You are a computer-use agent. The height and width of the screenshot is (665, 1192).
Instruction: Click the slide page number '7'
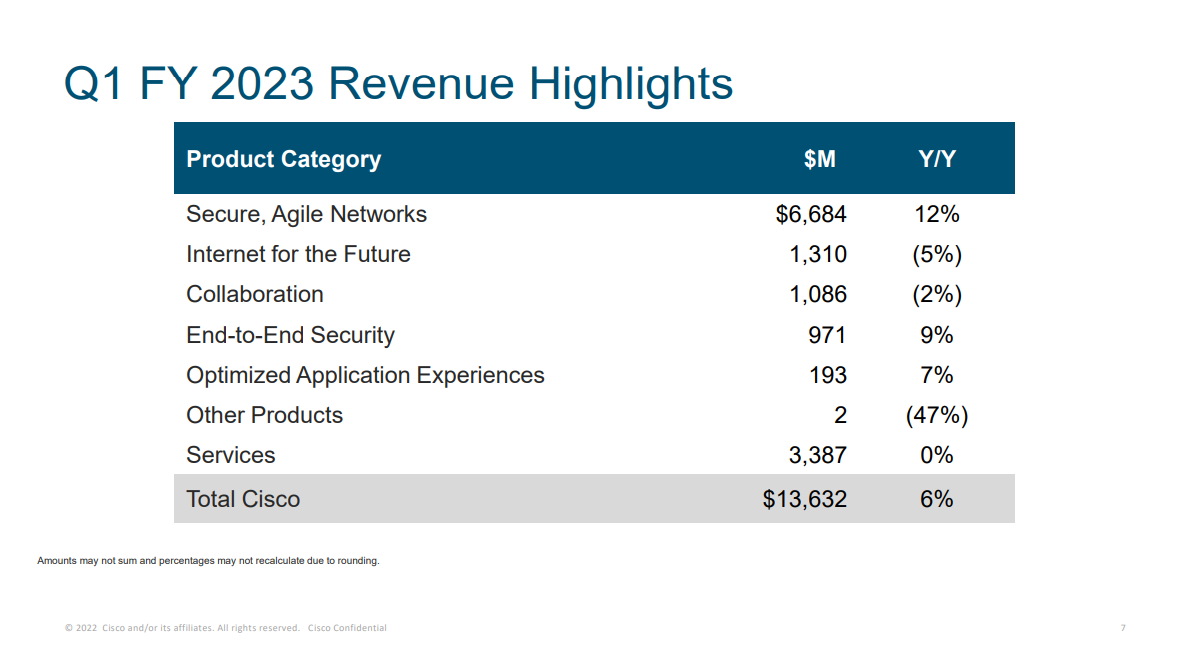pyautogui.click(x=1123, y=628)
